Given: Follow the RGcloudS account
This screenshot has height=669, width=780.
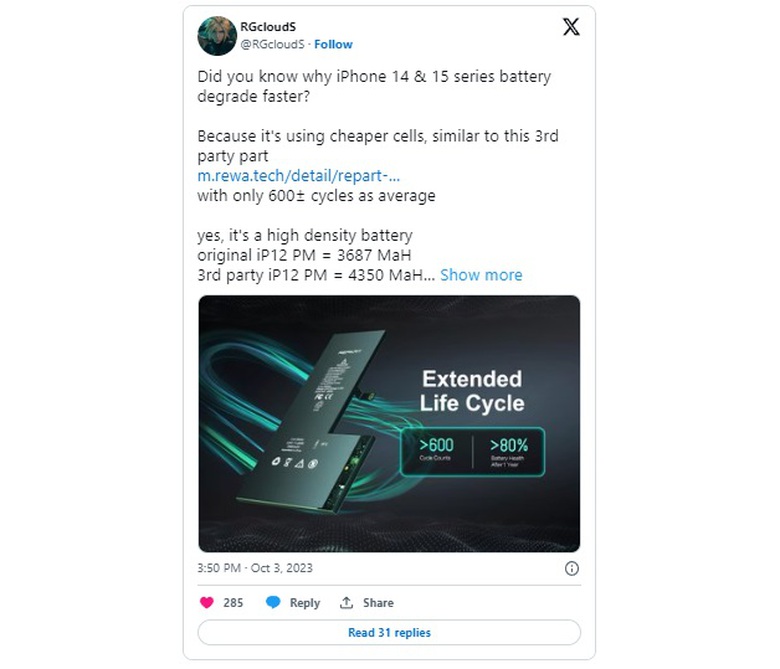Looking at the screenshot, I should (x=333, y=44).
